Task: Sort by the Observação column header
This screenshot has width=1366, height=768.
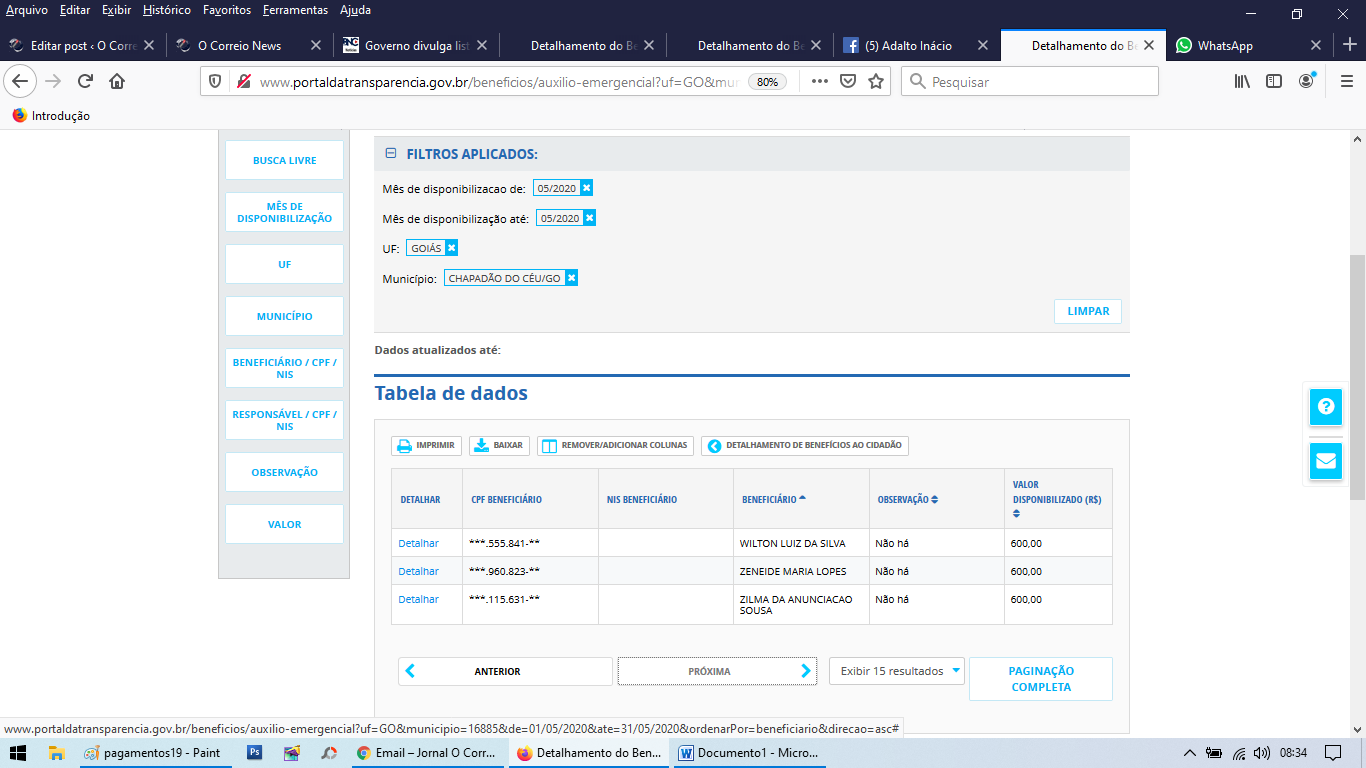Action: [x=907, y=499]
